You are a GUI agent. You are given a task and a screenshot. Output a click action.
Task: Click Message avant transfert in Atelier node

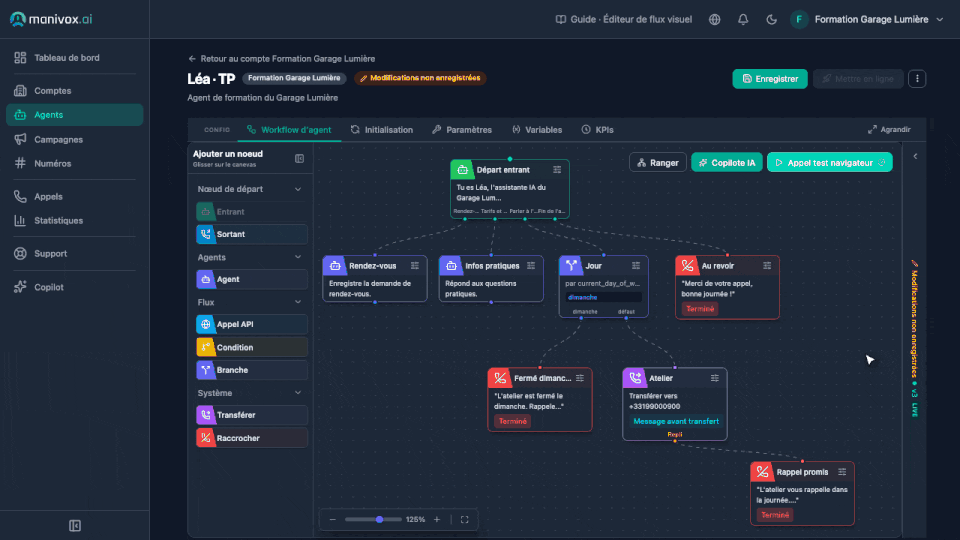[x=676, y=421]
